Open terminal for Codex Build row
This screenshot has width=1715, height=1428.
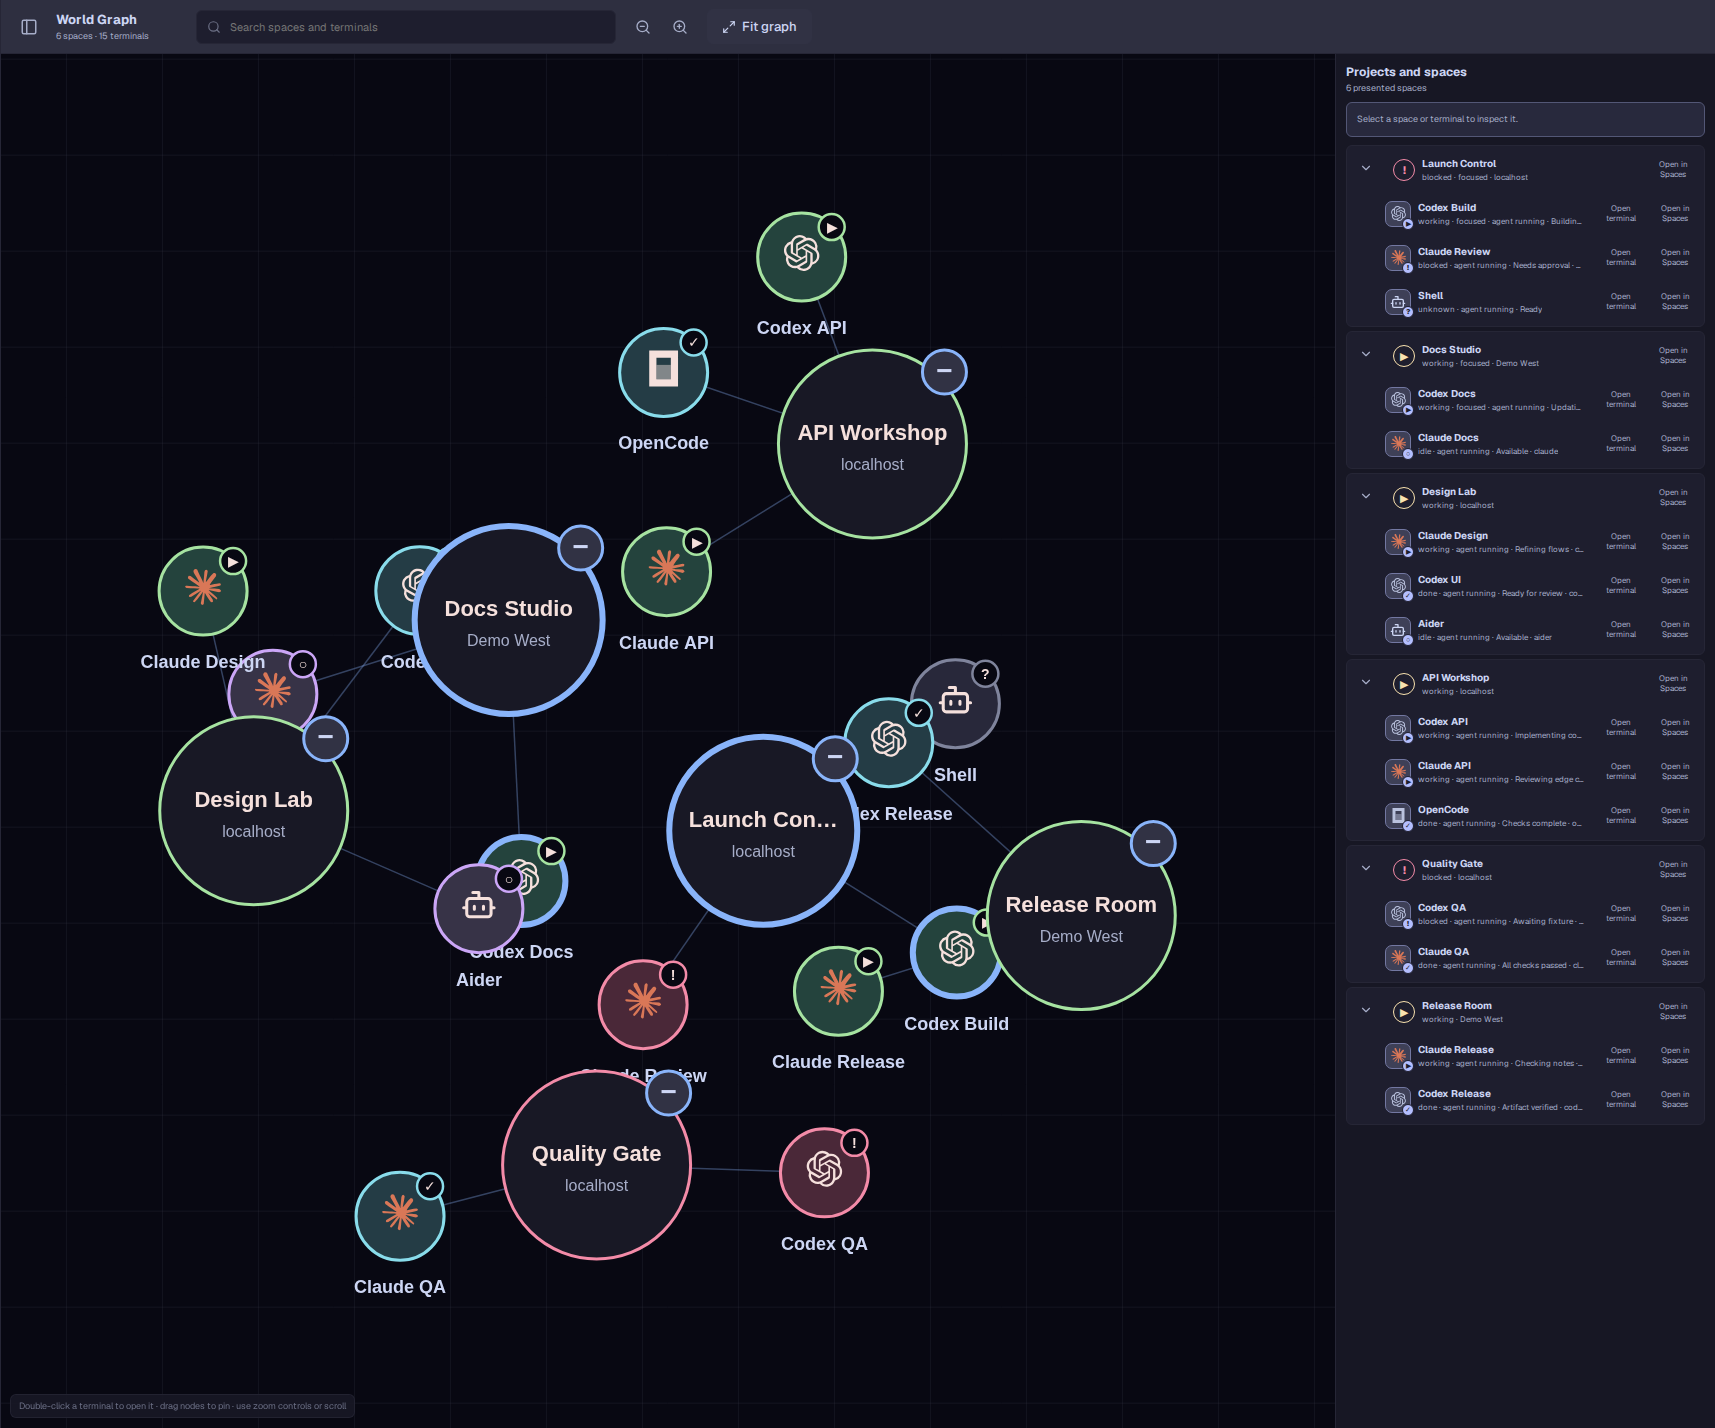click(x=1621, y=214)
